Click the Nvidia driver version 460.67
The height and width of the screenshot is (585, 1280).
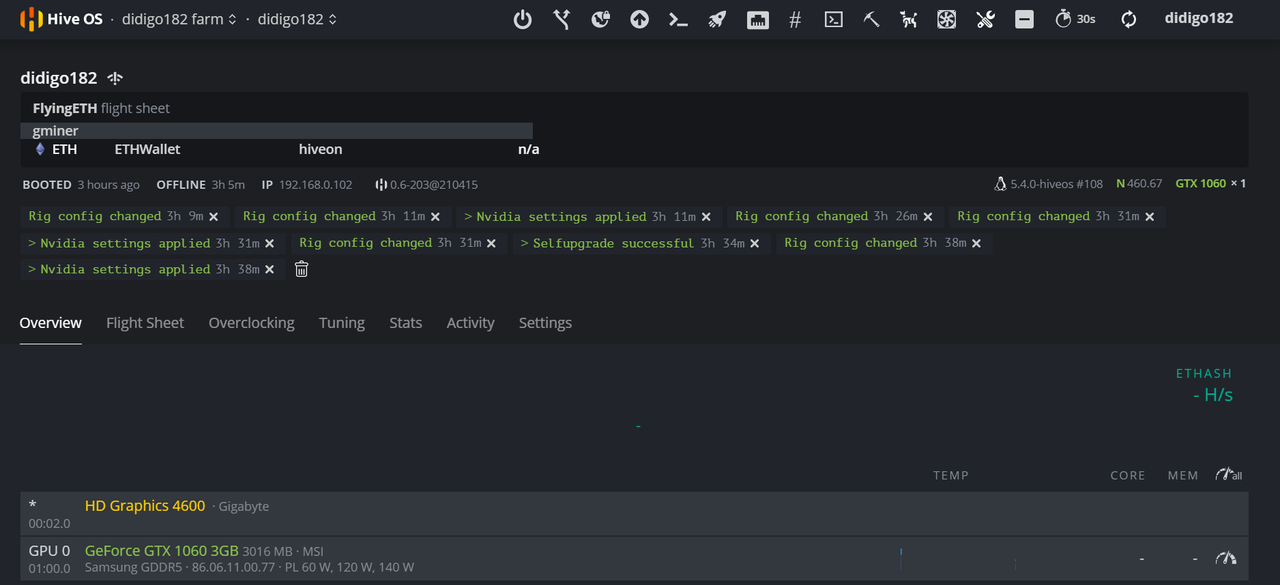pyautogui.click(x=1139, y=184)
